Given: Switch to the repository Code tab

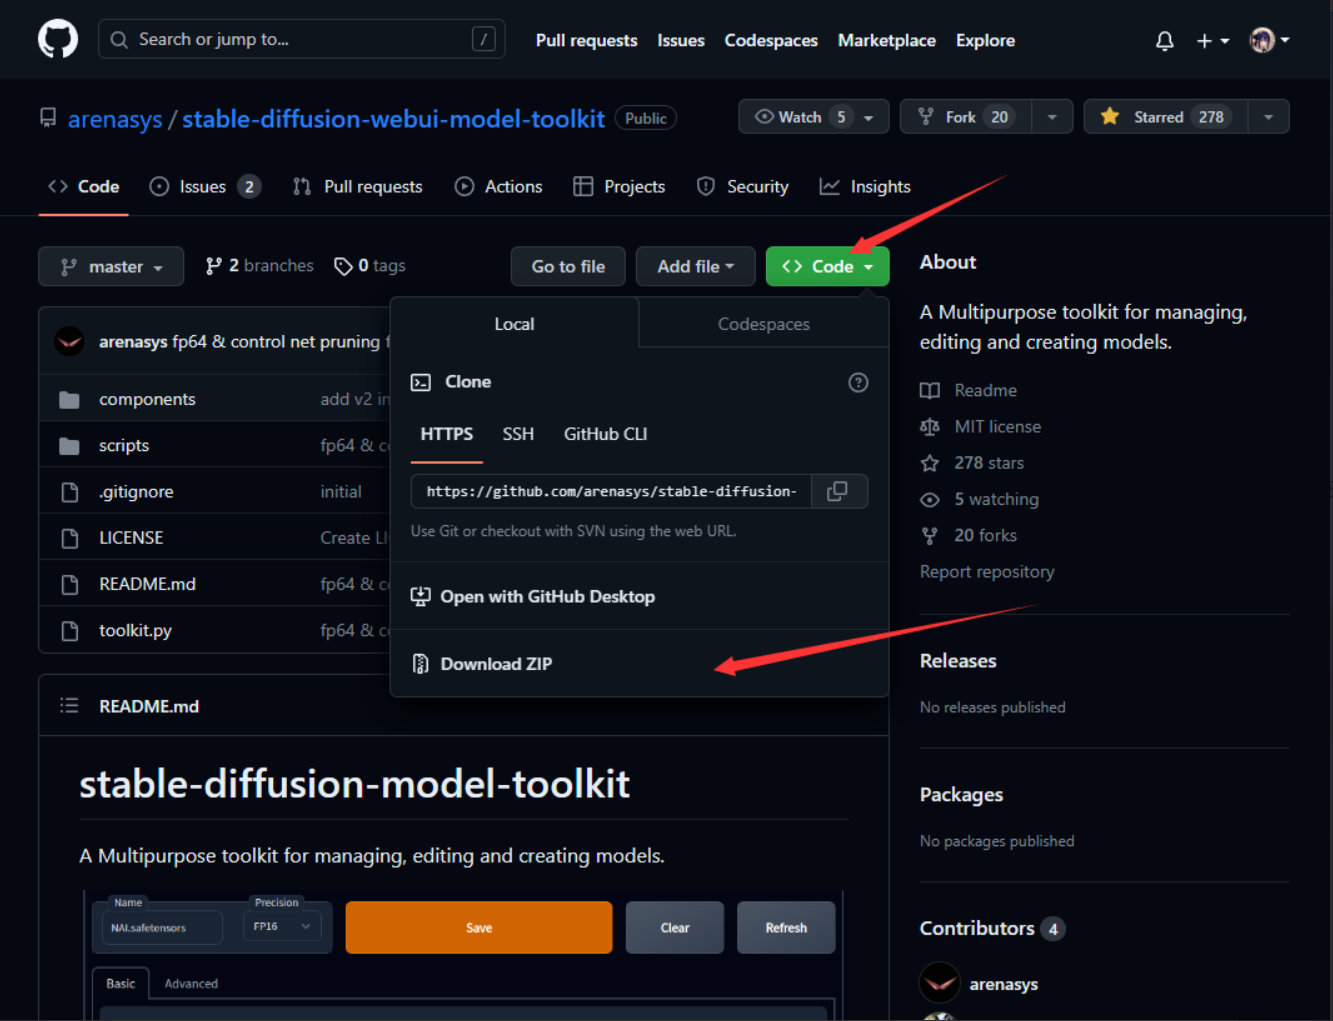Looking at the screenshot, I should pos(84,187).
